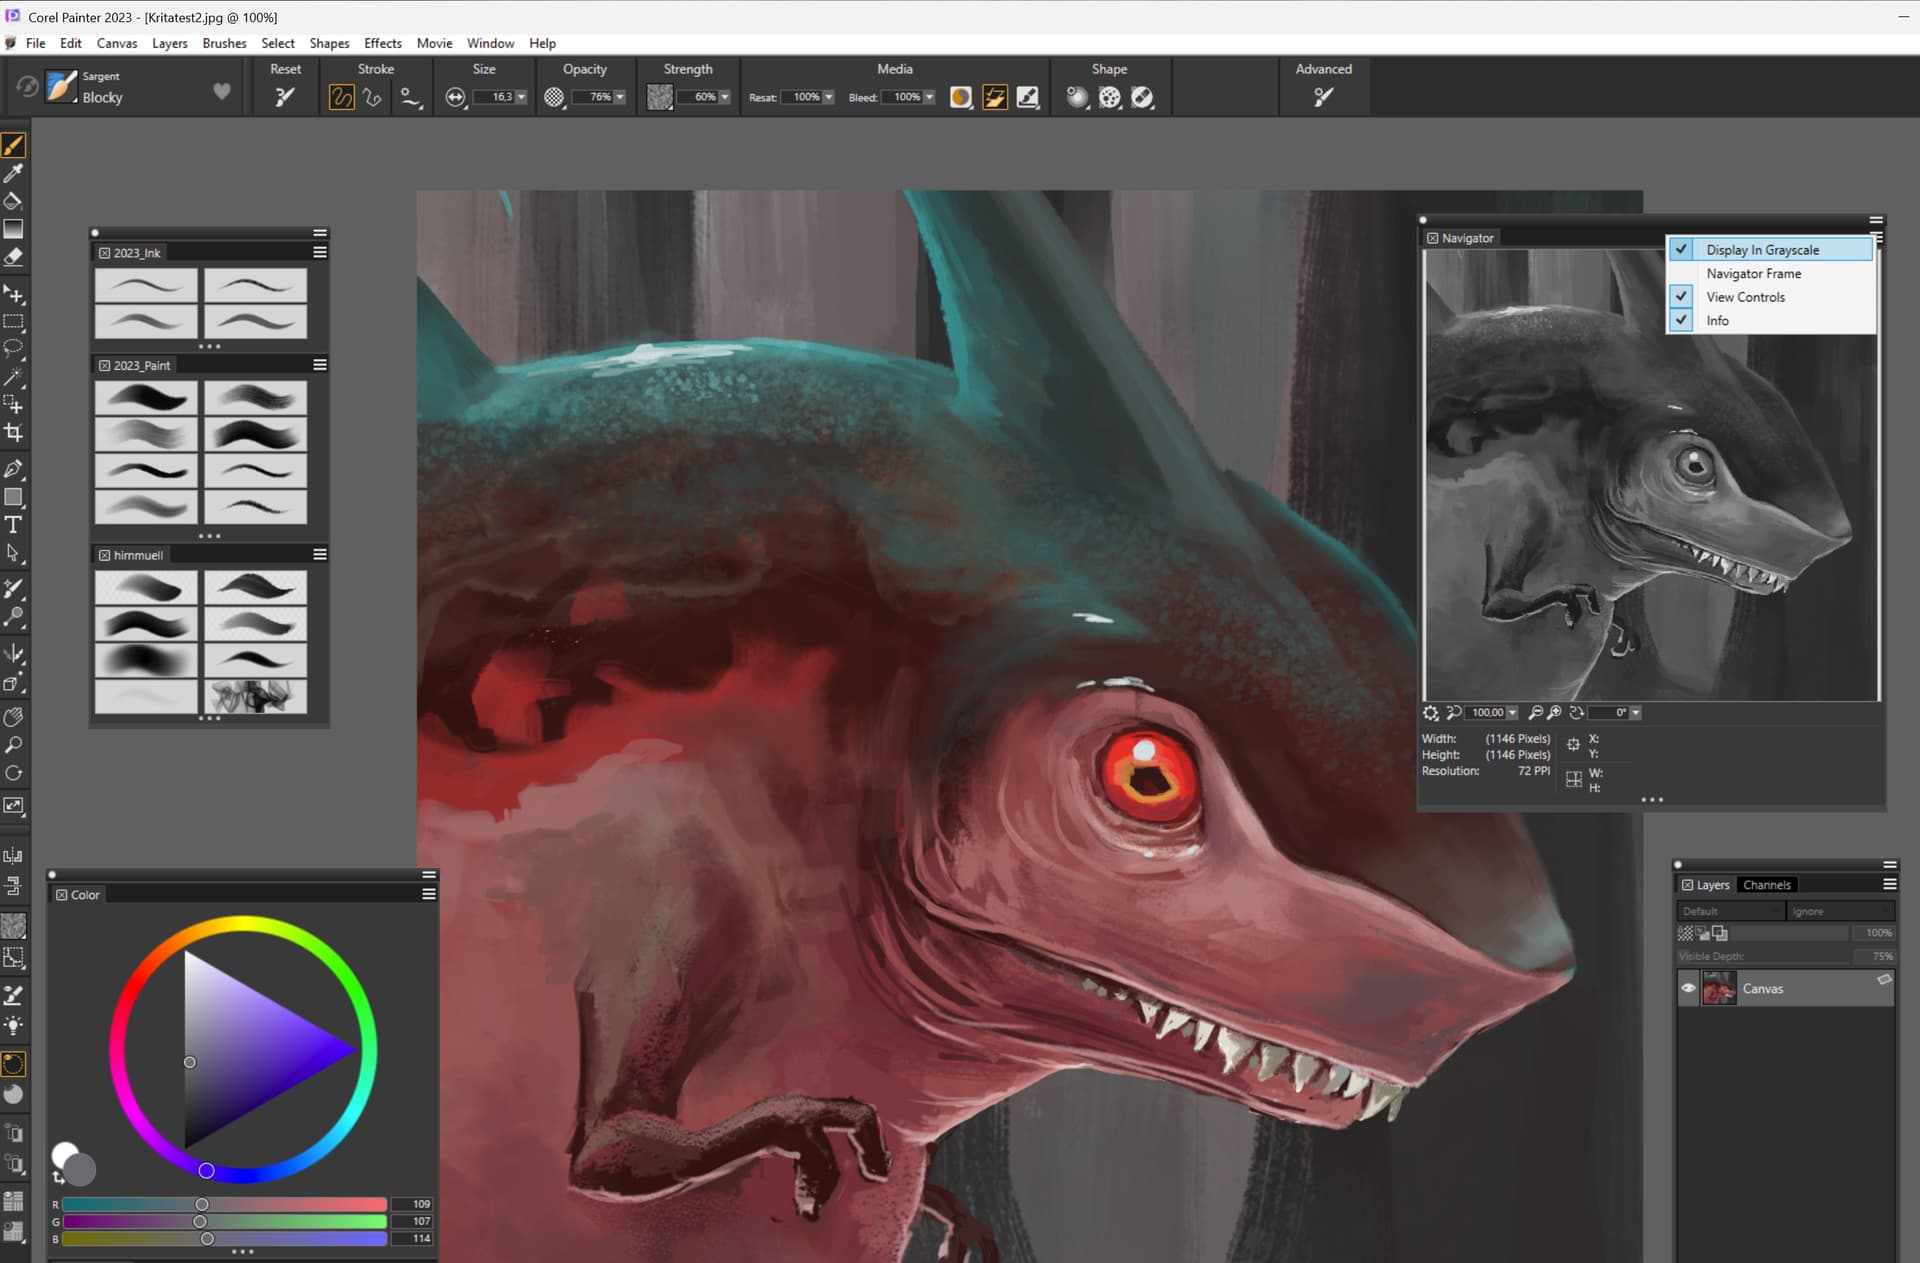Select the Rectangular Selection tool
Viewport: 1920px width, 1263px height.
13,322
